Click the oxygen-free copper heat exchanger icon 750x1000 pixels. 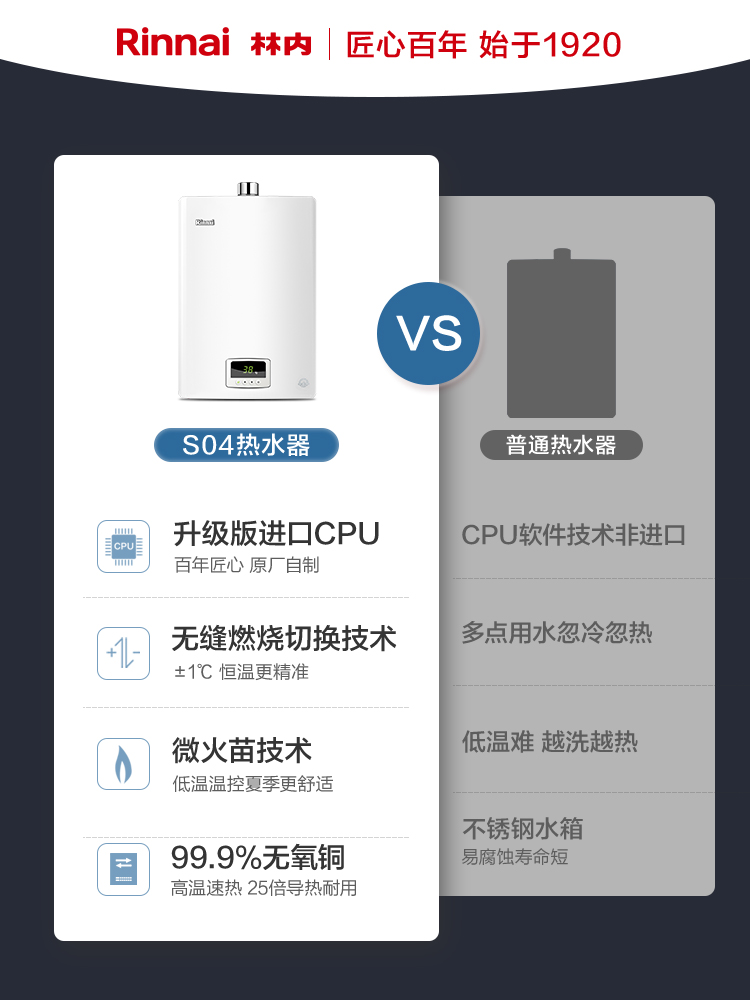pos(124,869)
